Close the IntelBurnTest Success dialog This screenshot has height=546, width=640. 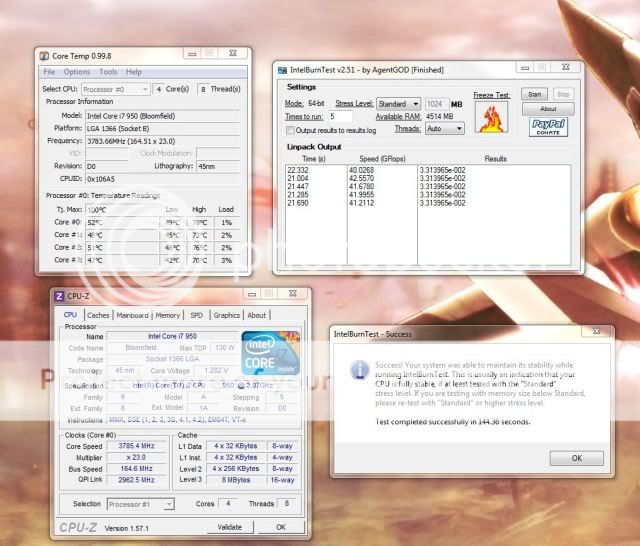597,331
